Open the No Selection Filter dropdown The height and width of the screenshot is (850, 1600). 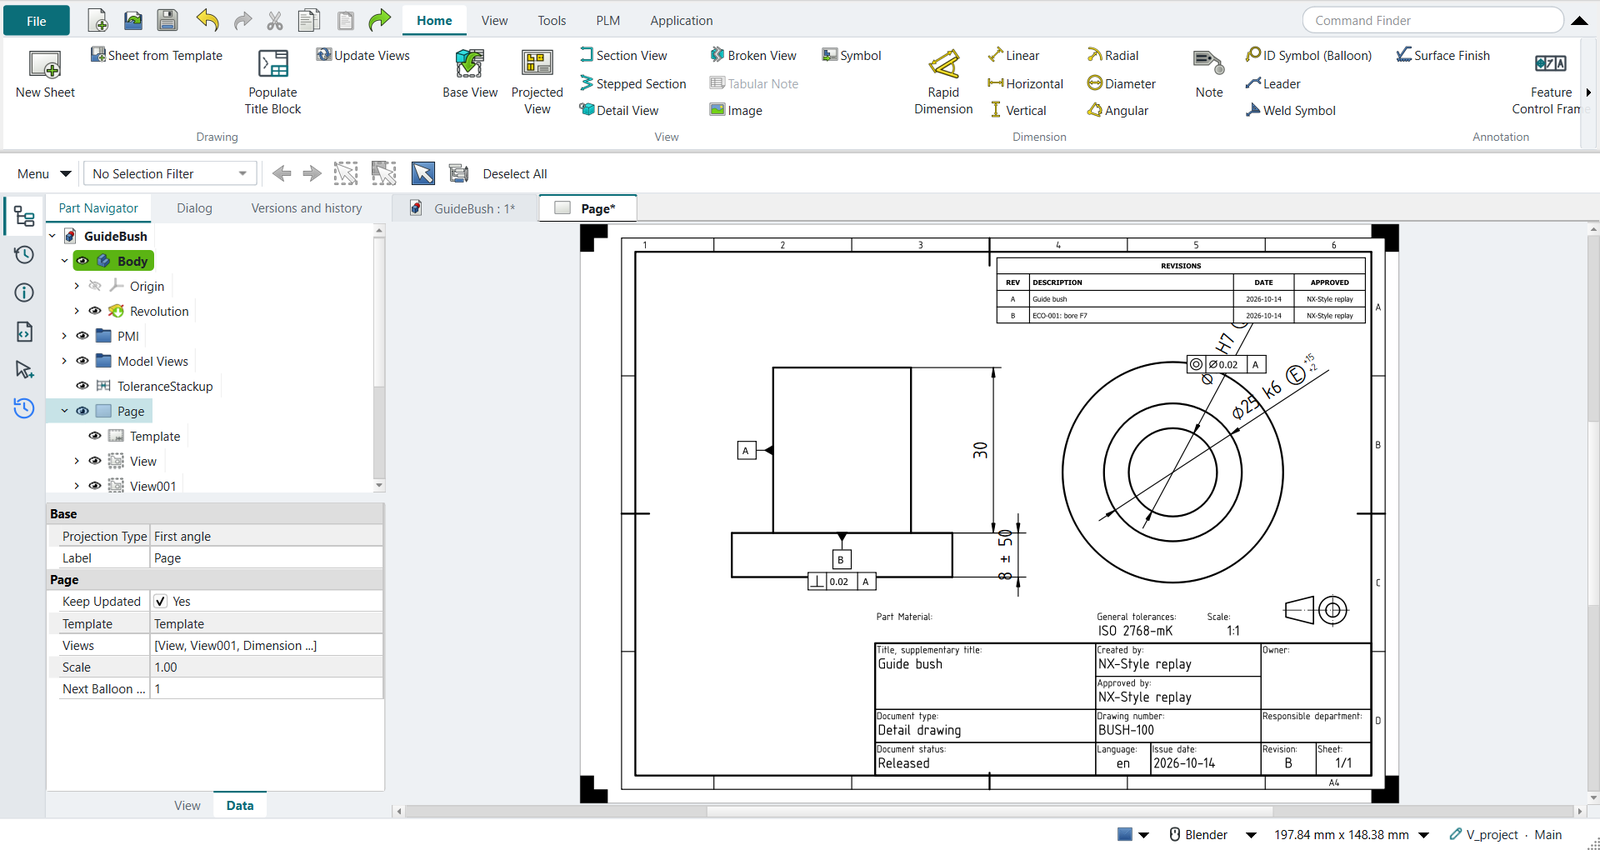[x=170, y=174]
